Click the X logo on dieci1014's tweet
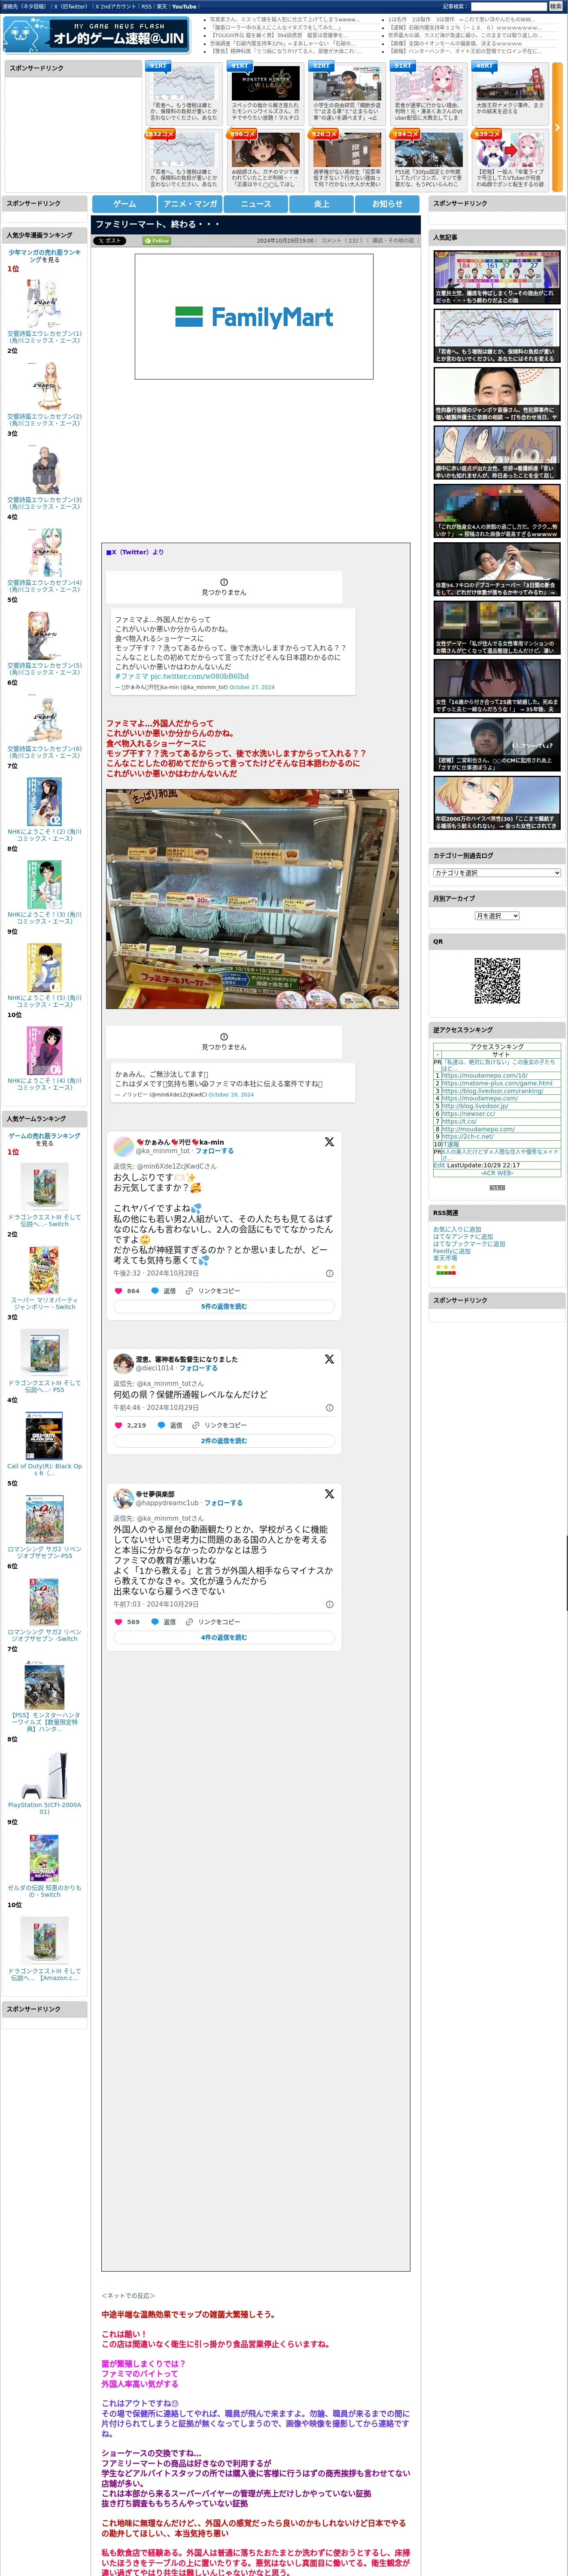The height and width of the screenshot is (2576, 568). [329, 1359]
